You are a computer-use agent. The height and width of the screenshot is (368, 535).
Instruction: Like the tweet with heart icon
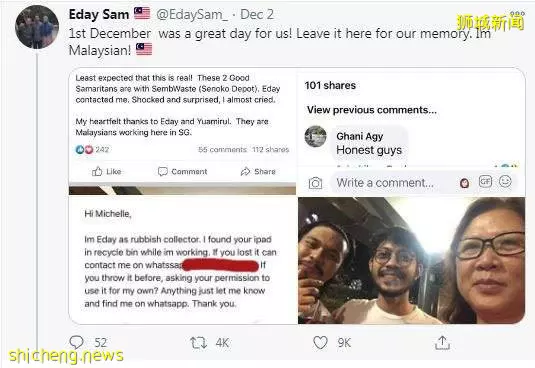[x=320, y=342]
